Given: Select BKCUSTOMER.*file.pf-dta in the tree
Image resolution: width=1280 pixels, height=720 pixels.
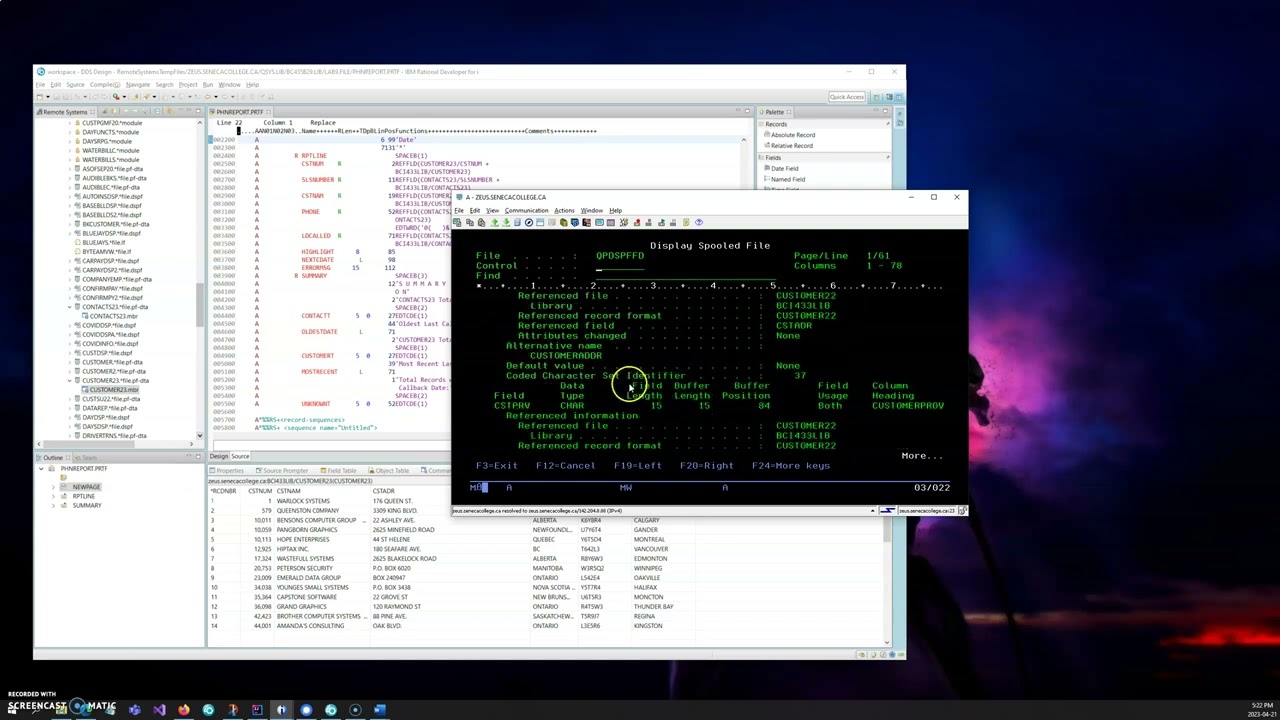Looking at the screenshot, I should [x=116, y=224].
